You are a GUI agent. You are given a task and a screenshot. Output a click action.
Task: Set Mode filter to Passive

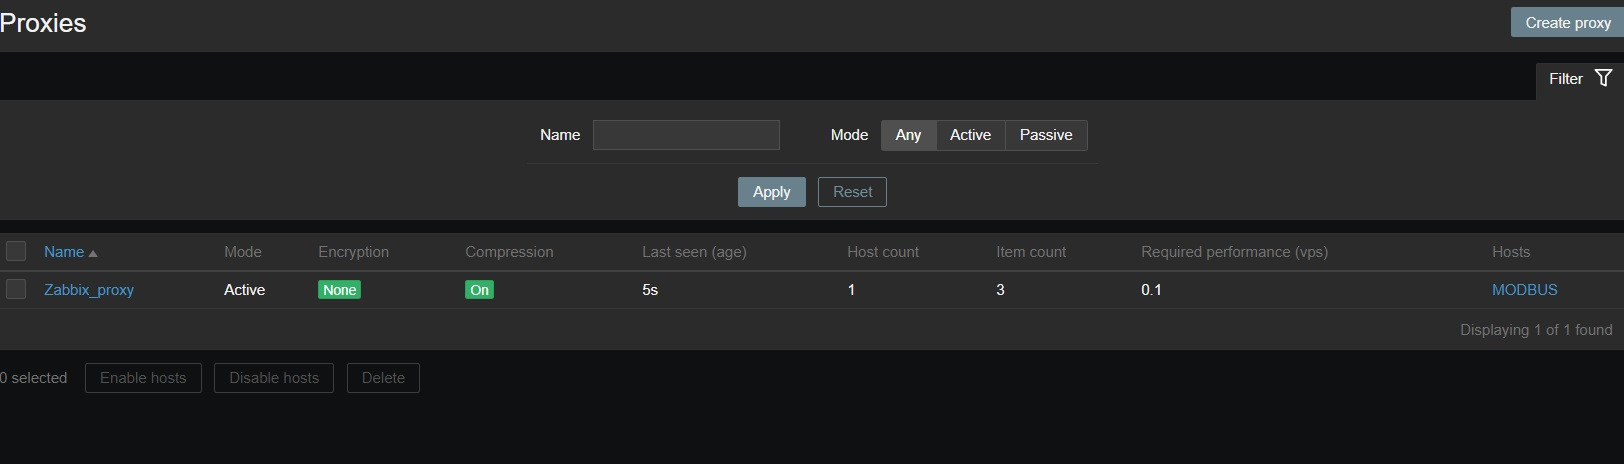pos(1045,135)
